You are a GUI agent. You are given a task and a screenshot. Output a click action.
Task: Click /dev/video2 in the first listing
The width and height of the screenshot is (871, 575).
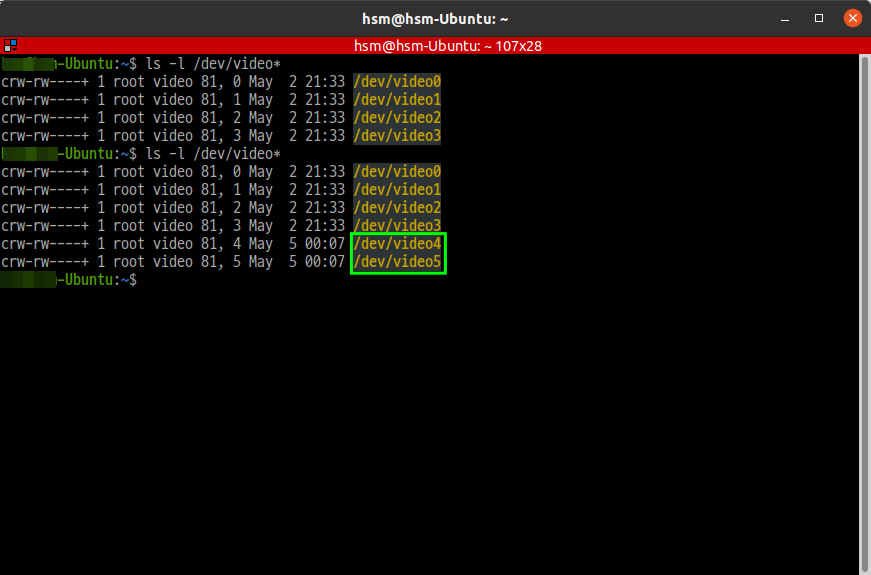[x=397, y=118]
